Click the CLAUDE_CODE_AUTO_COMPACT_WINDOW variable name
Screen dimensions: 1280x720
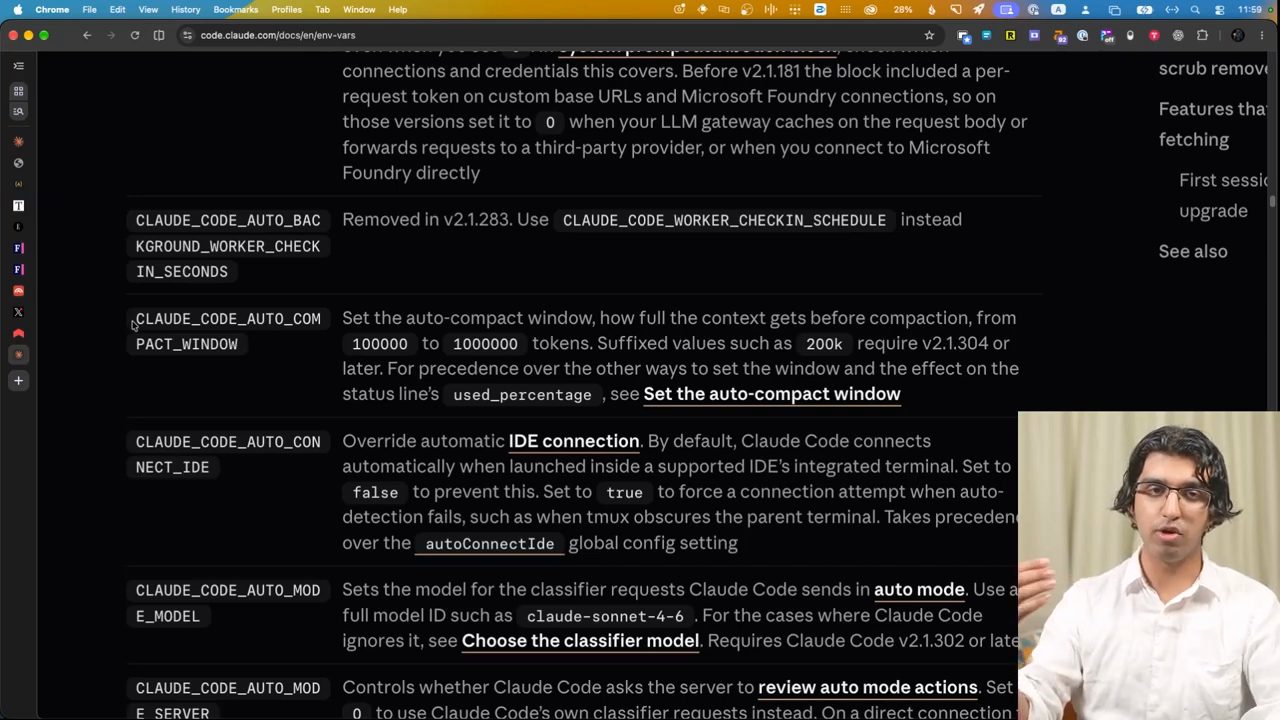click(x=228, y=331)
